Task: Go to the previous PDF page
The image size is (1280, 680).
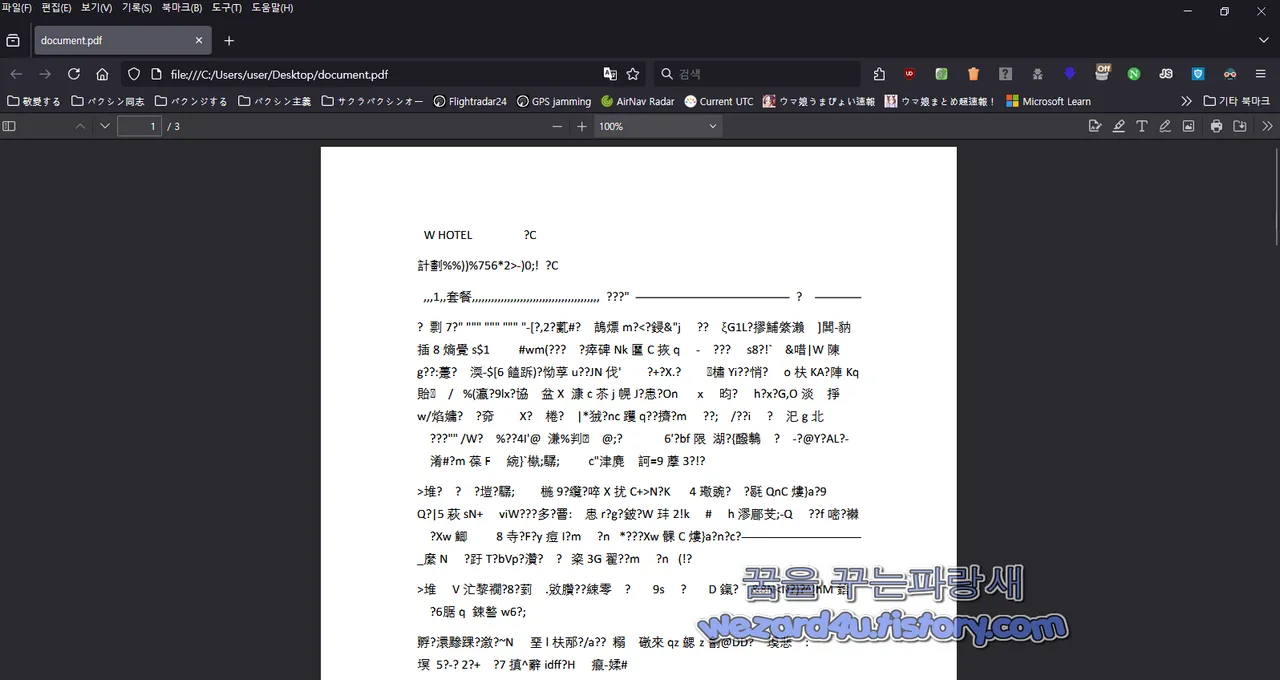Action: [81, 126]
